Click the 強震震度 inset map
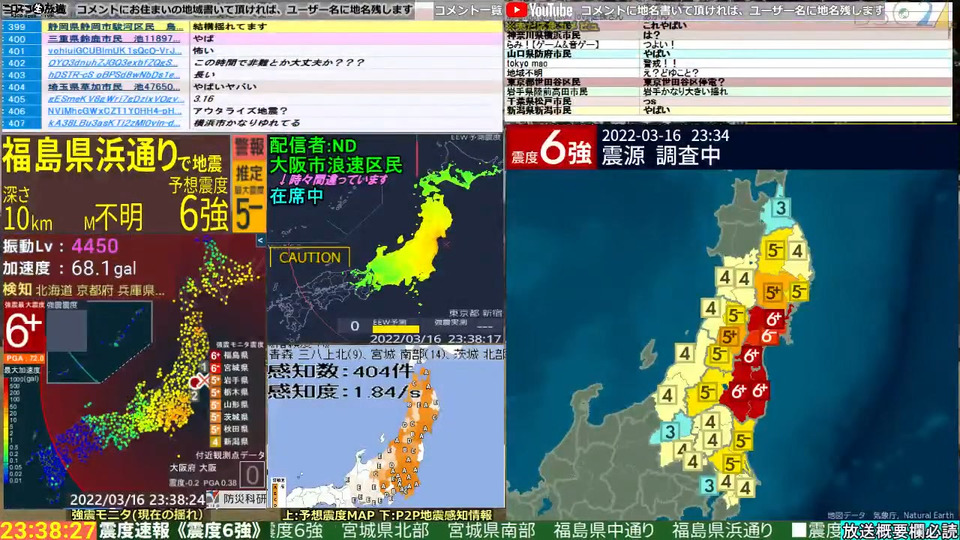960x540 pixels. 99,340
